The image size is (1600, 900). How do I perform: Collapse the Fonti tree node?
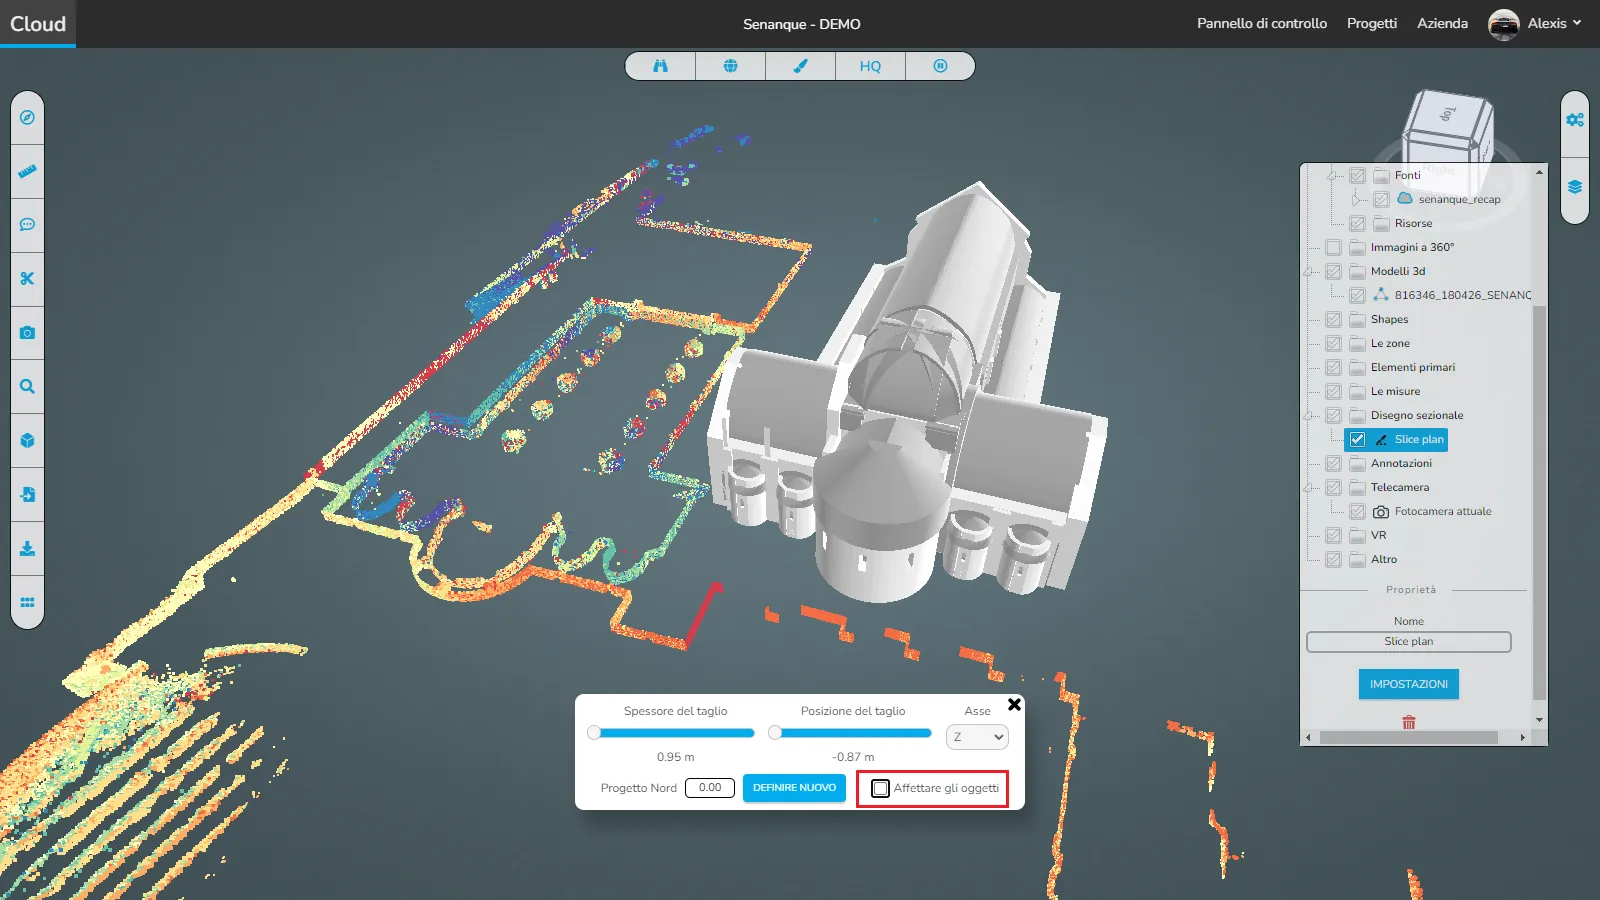click(1331, 175)
